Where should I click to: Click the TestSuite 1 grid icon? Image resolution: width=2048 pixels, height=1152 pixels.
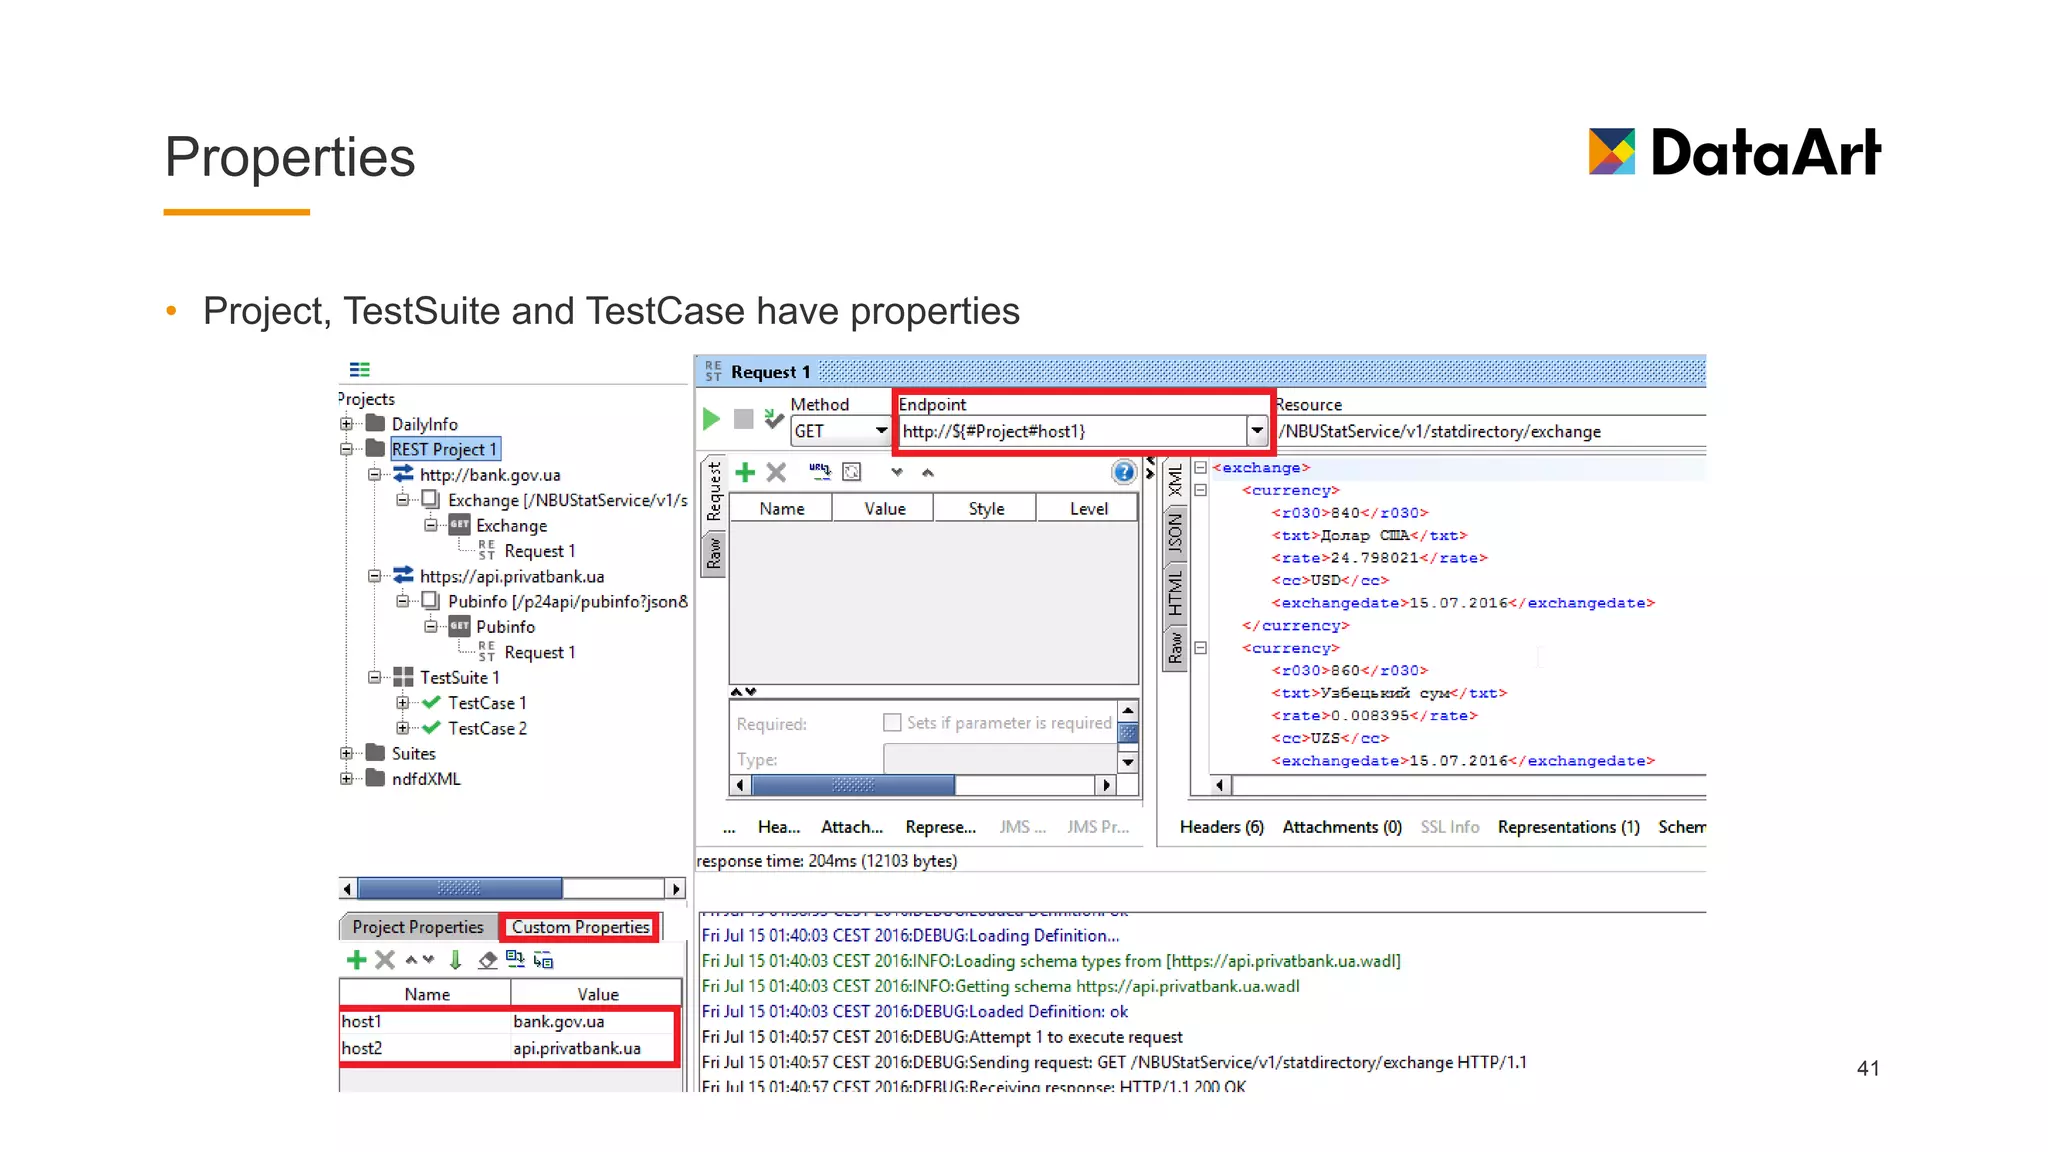[403, 677]
